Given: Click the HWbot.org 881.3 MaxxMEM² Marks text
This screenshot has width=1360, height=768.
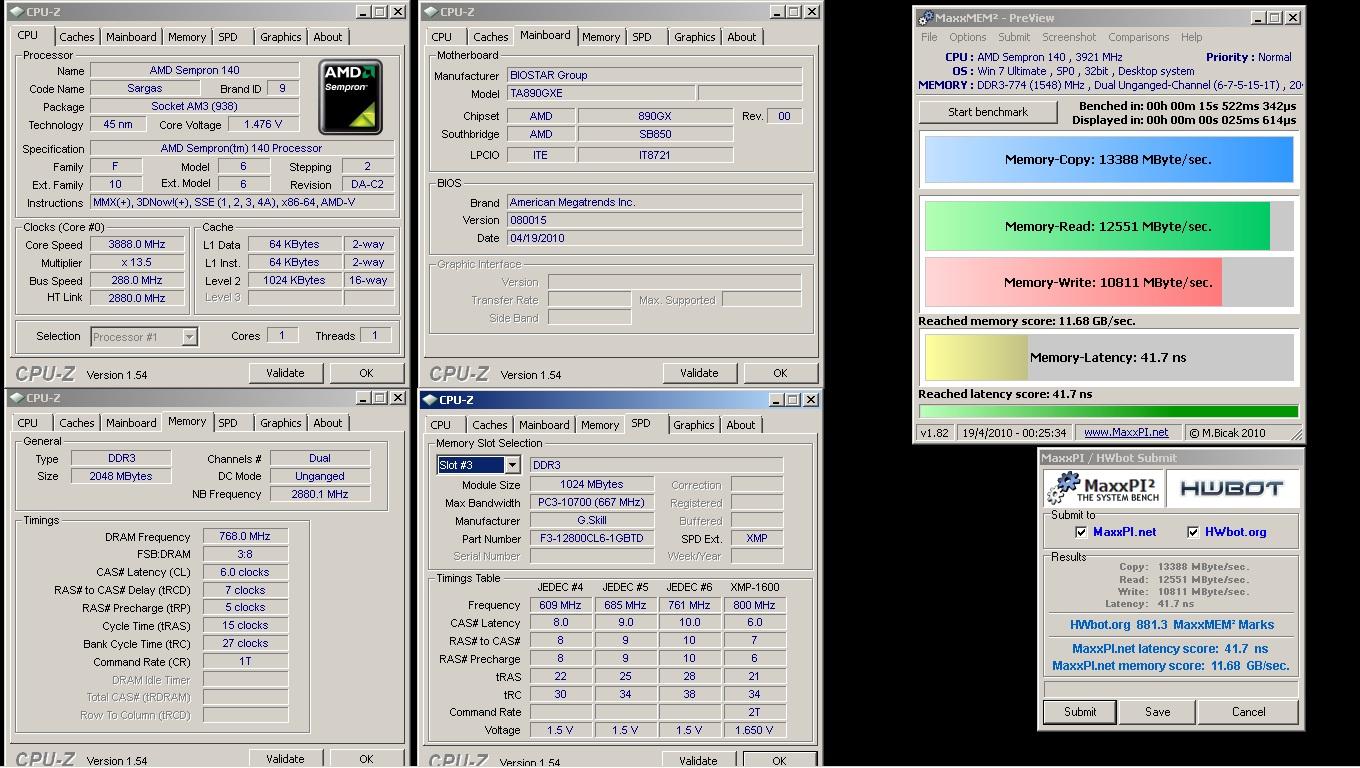Looking at the screenshot, I should [1171, 625].
